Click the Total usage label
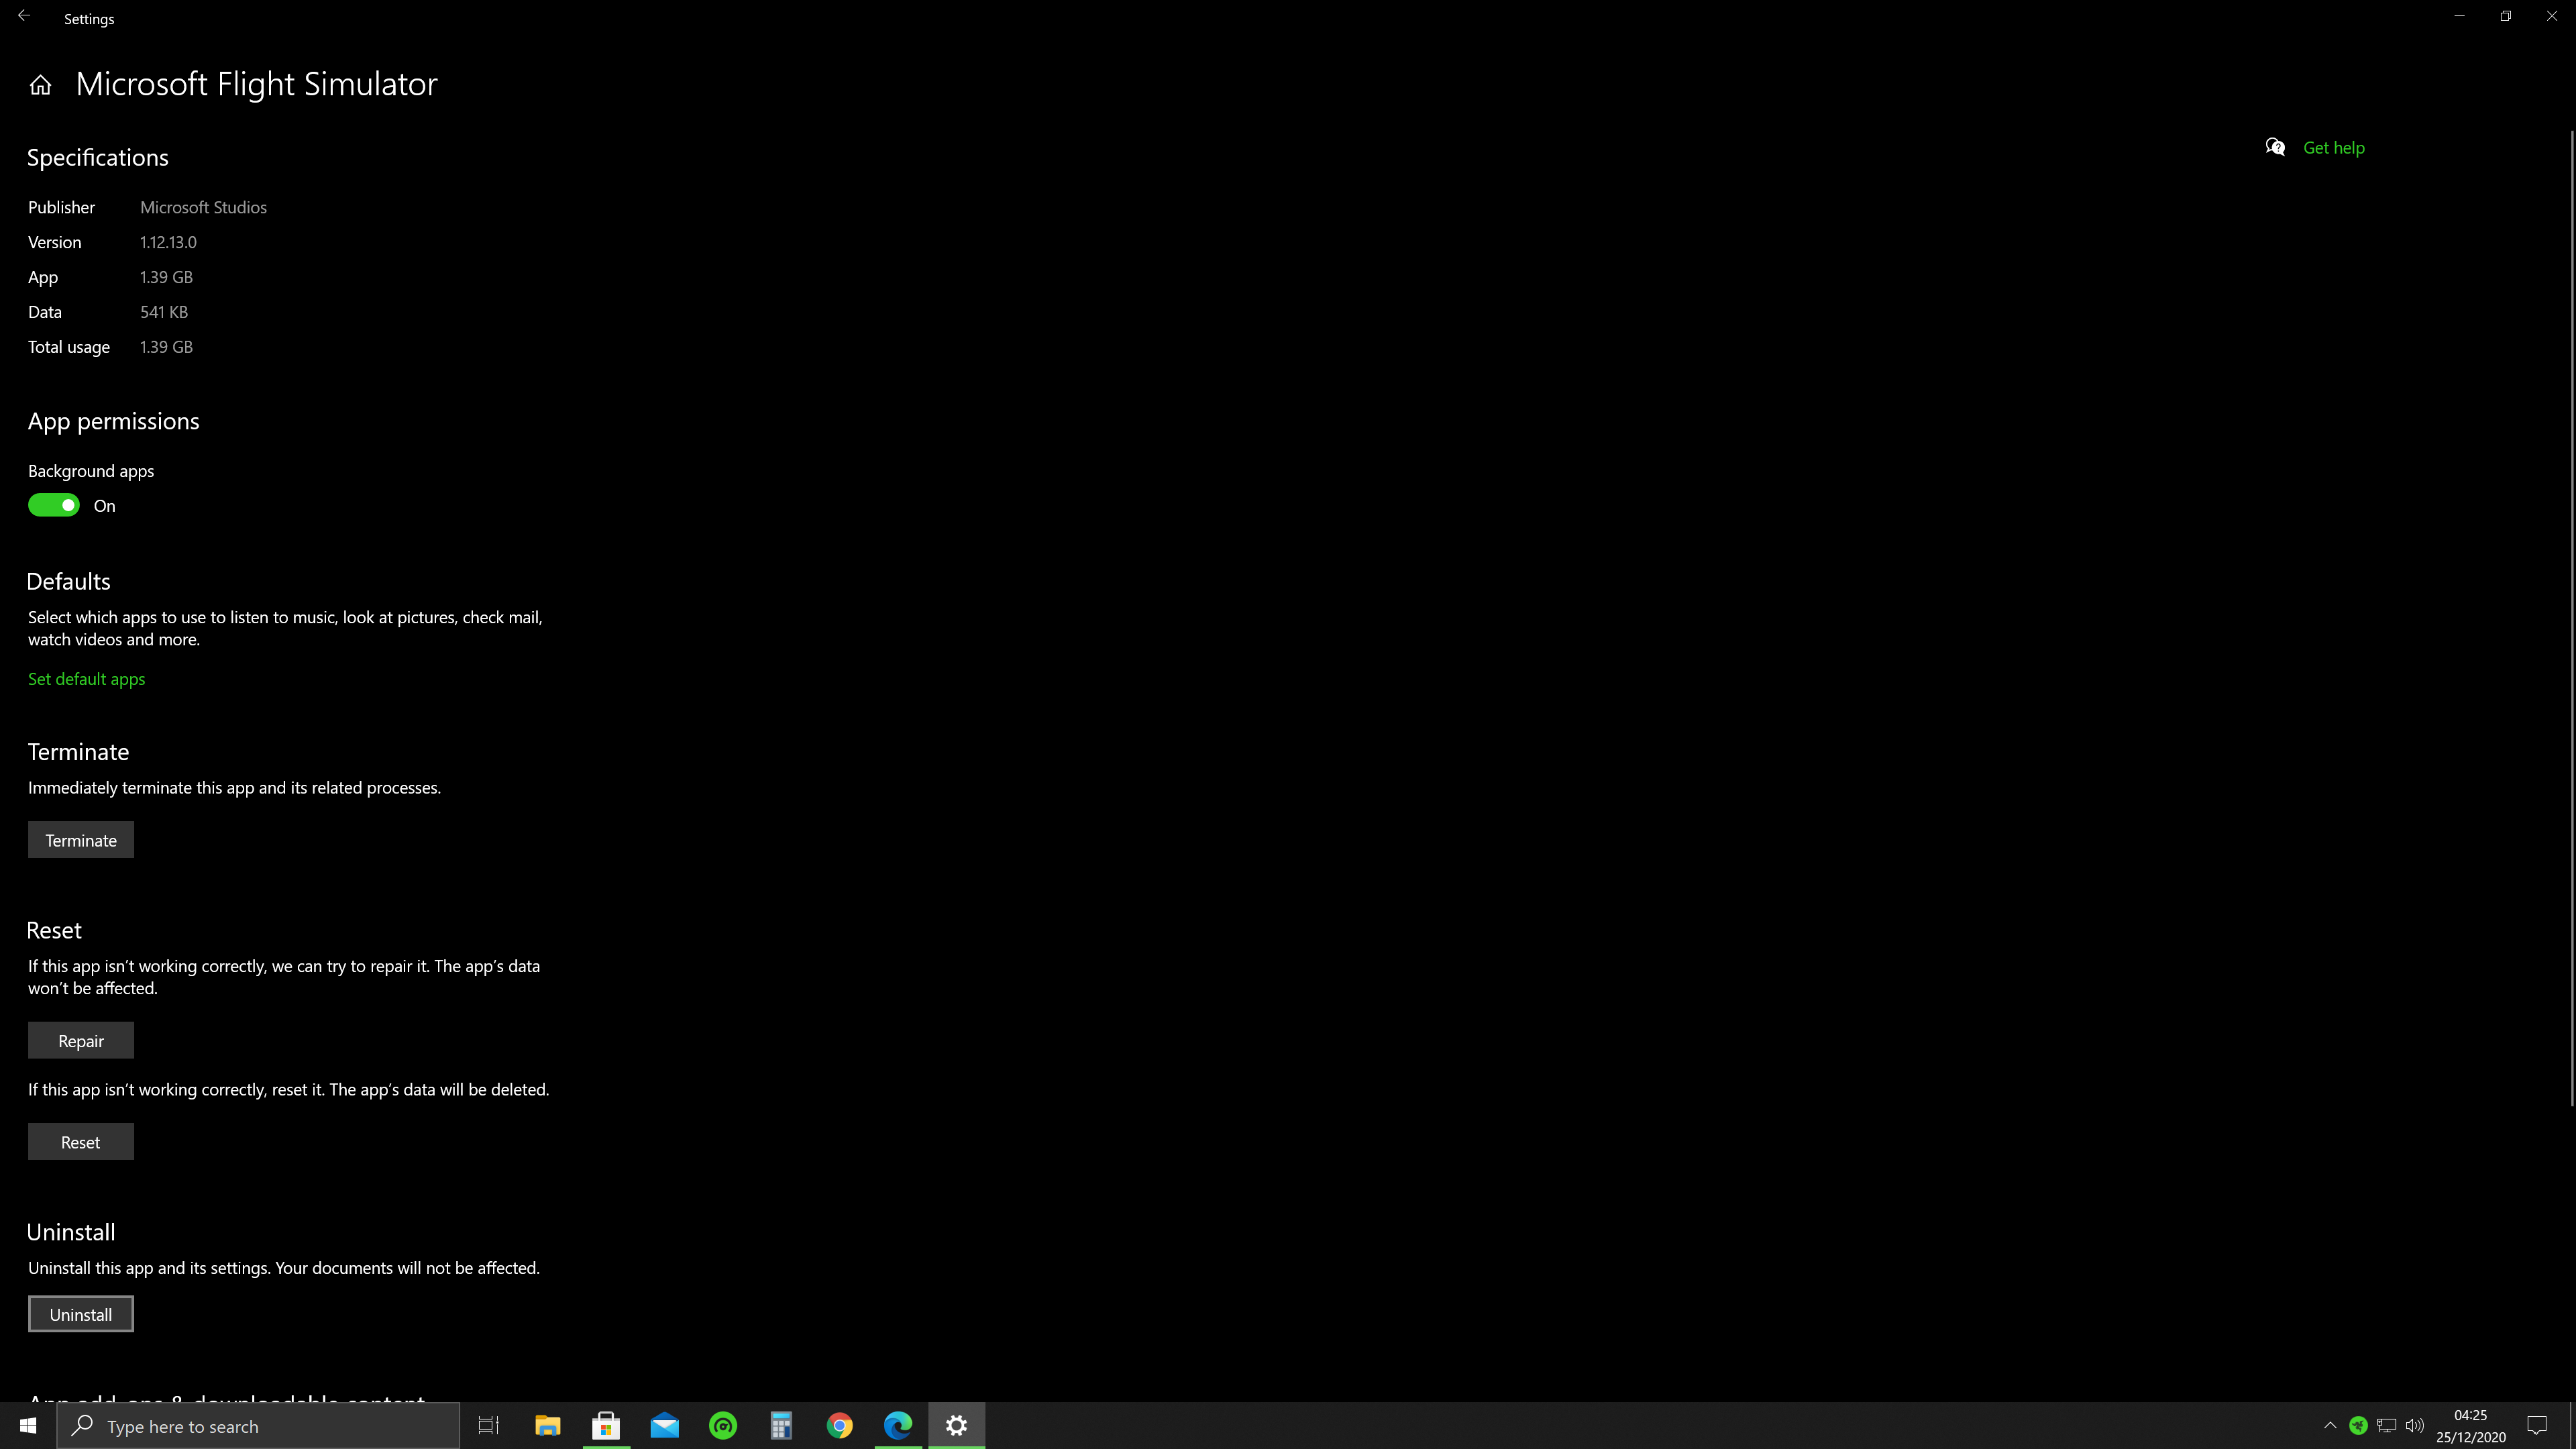This screenshot has width=2576, height=1449. click(69, 347)
